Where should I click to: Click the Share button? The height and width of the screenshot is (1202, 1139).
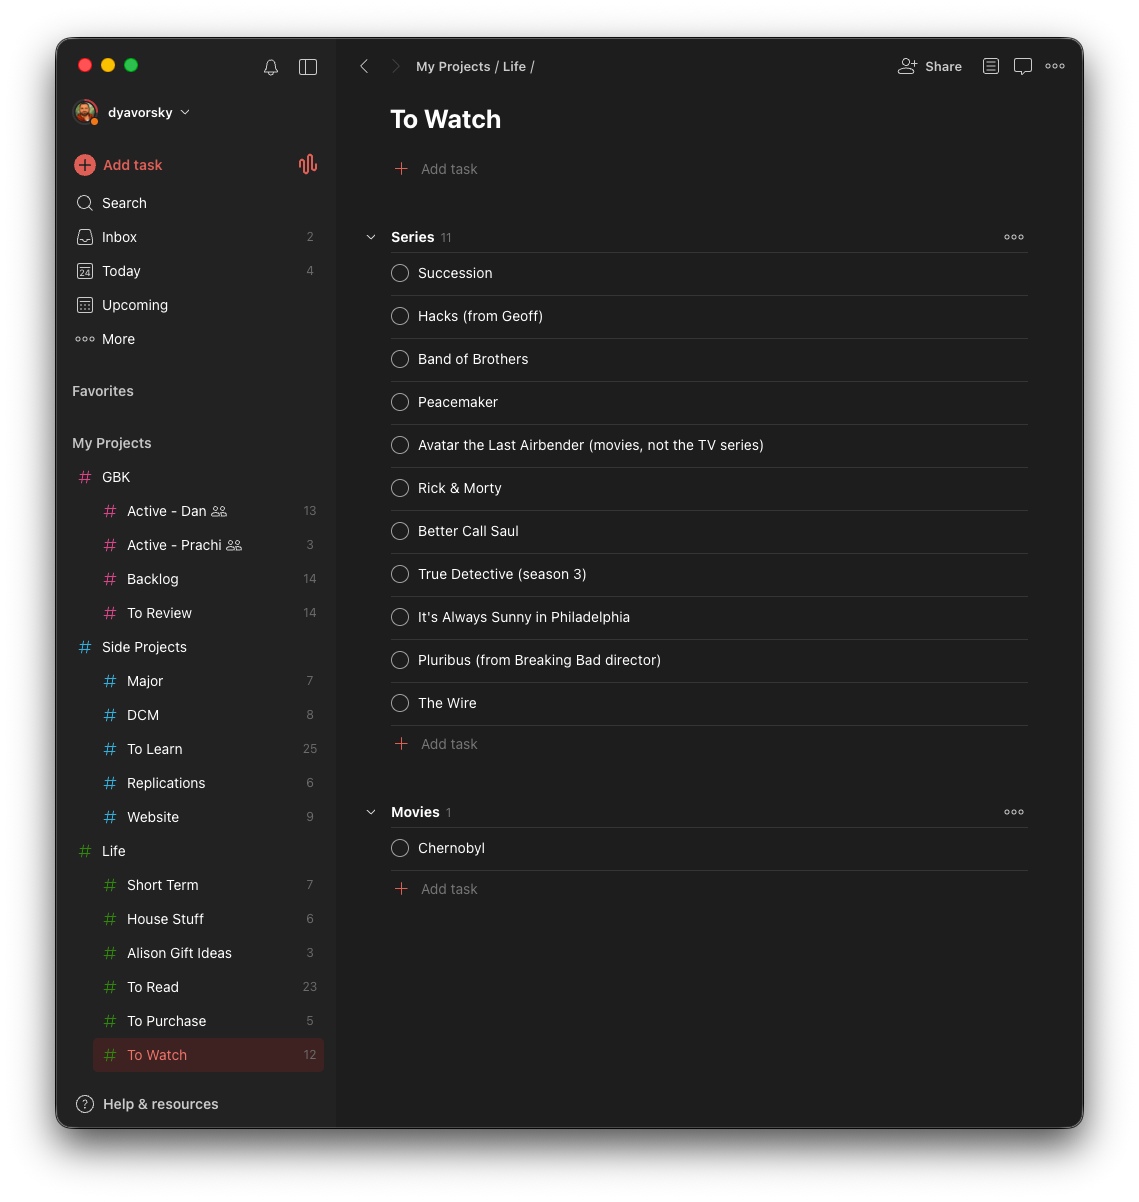[x=930, y=66]
